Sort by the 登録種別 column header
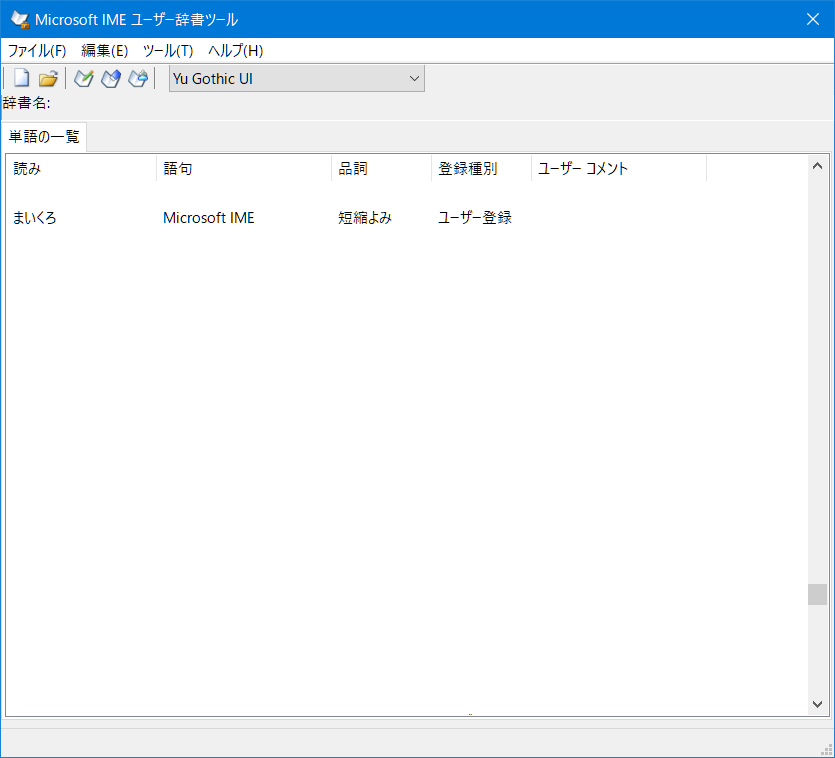 point(481,169)
